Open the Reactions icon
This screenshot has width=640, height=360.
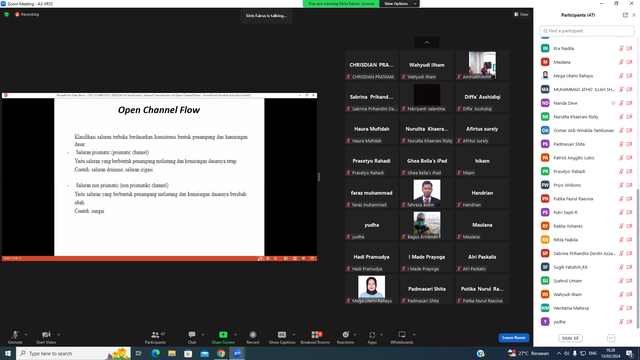345,335
